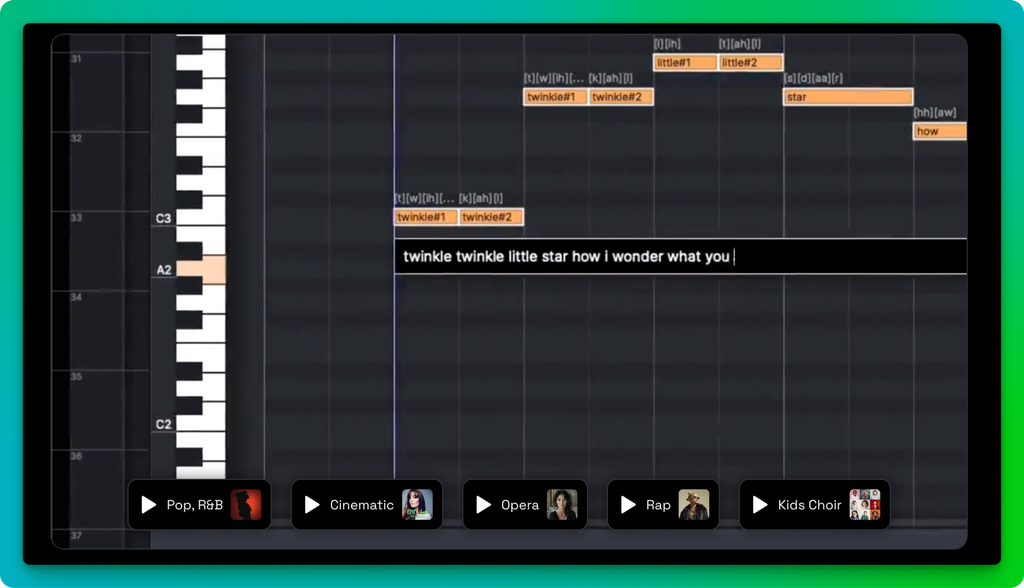Select the twinkle#2 note in the star note's row
The image size is (1024, 588).
pos(621,97)
